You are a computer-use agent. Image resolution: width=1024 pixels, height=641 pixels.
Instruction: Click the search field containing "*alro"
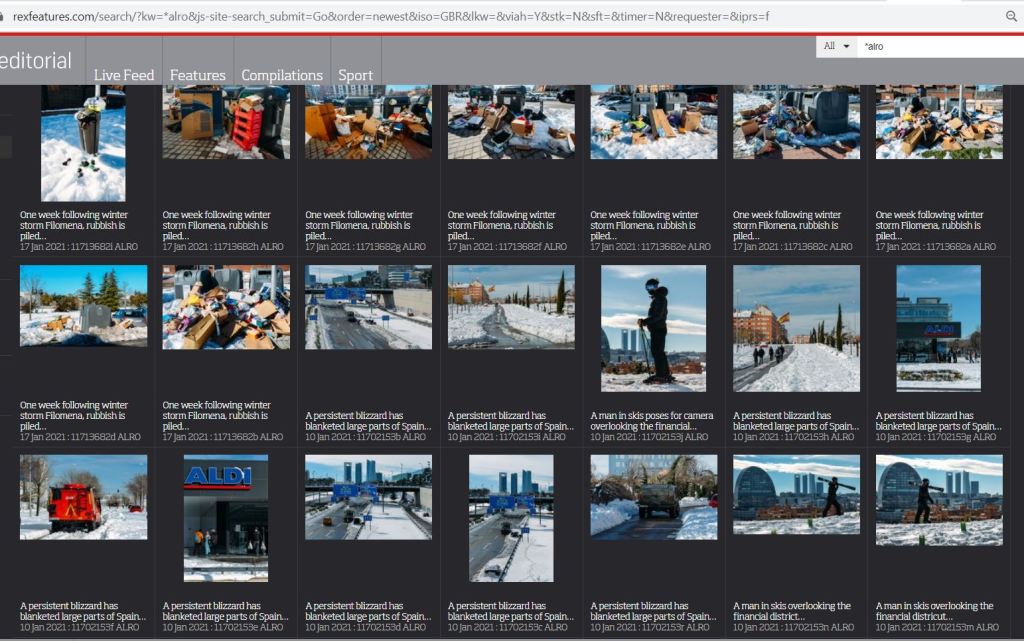pos(938,46)
